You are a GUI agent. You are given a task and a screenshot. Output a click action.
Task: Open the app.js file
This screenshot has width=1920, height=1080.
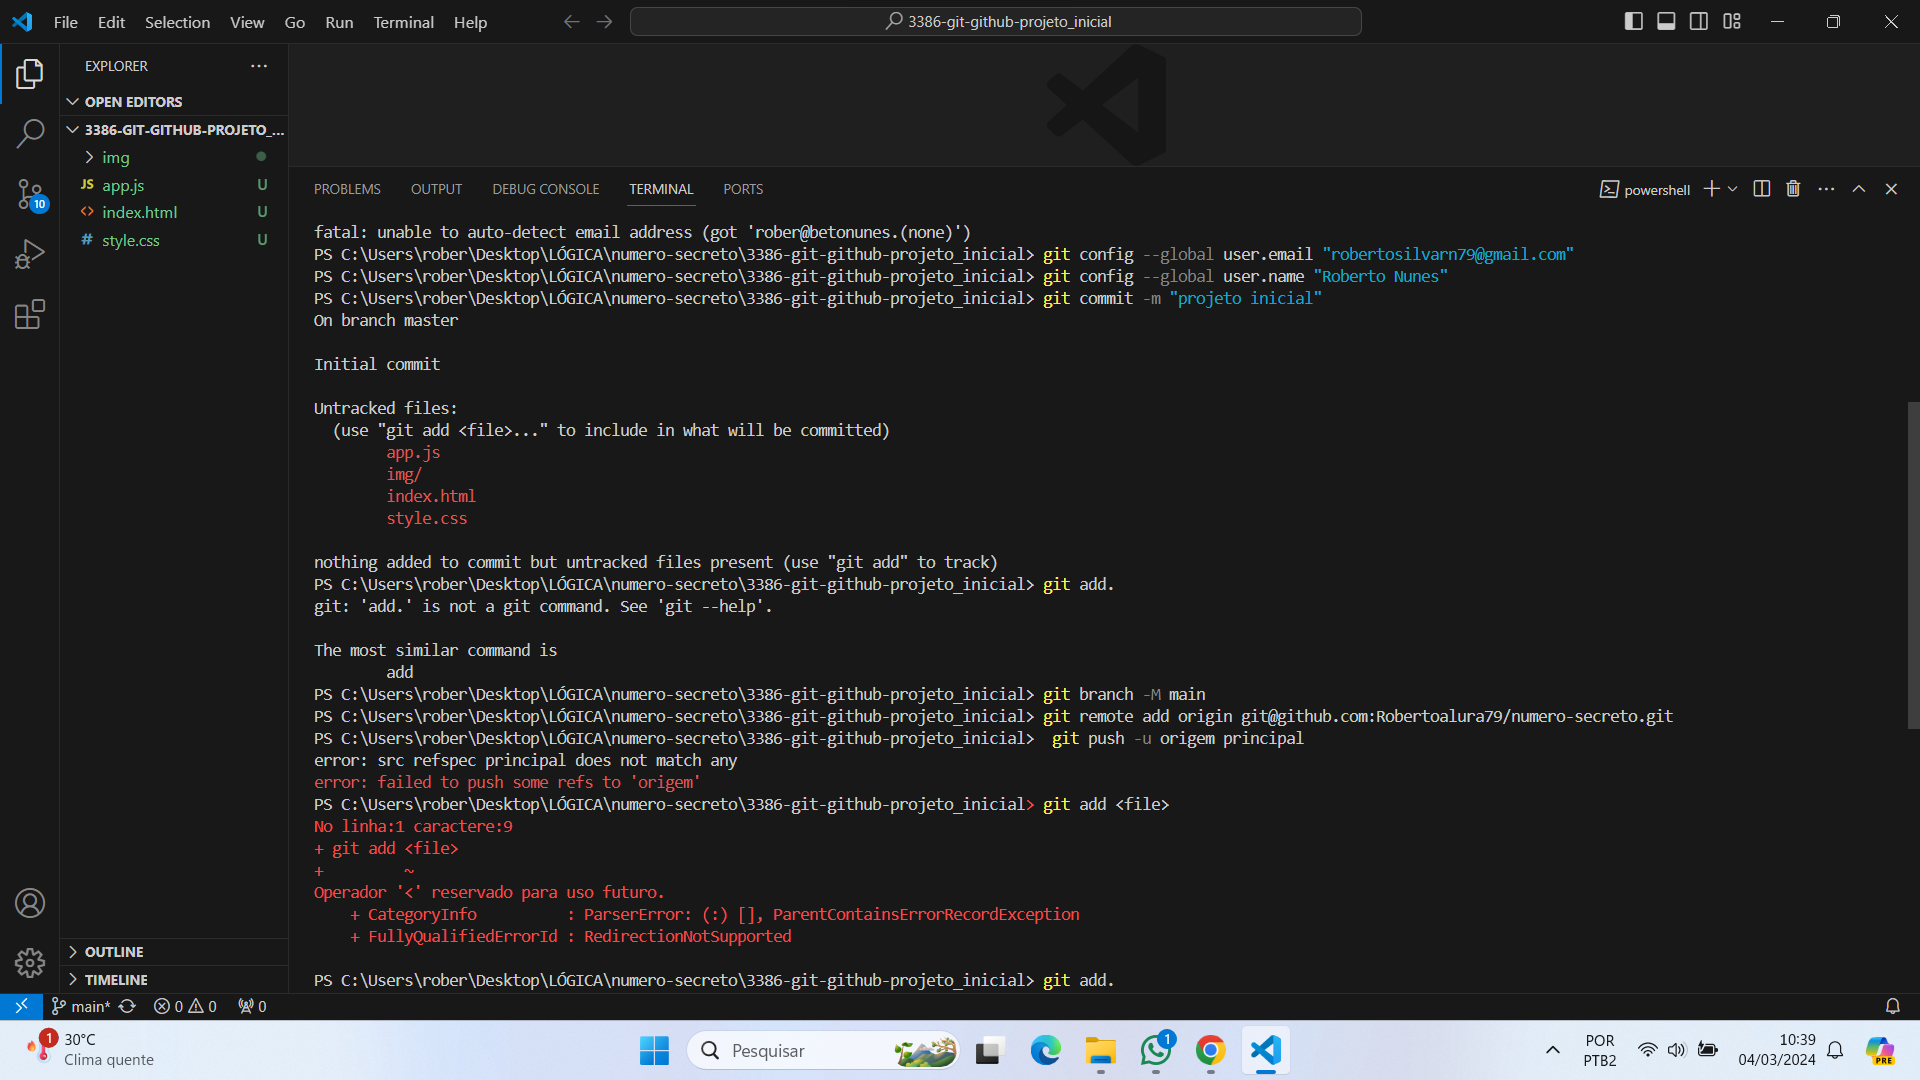[x=174, y=185]
